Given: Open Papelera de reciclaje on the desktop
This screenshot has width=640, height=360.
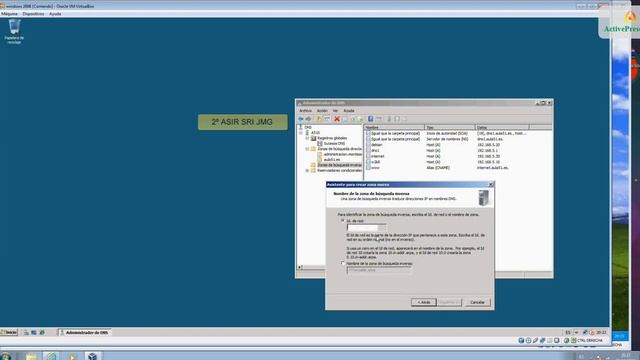Looking at the screenshot, I should (14, 31).
